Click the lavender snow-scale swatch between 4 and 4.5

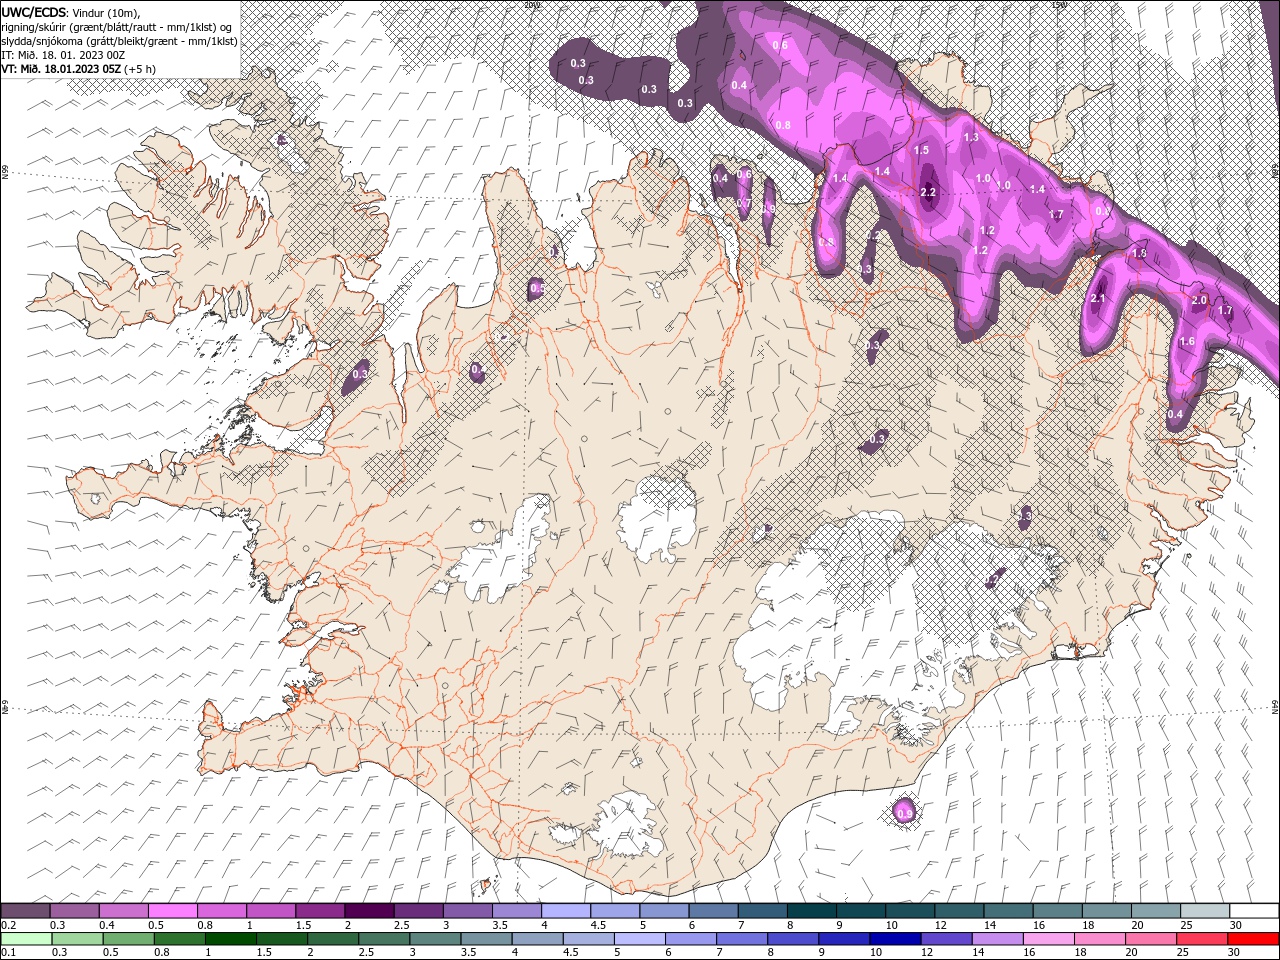click(566, 911)
